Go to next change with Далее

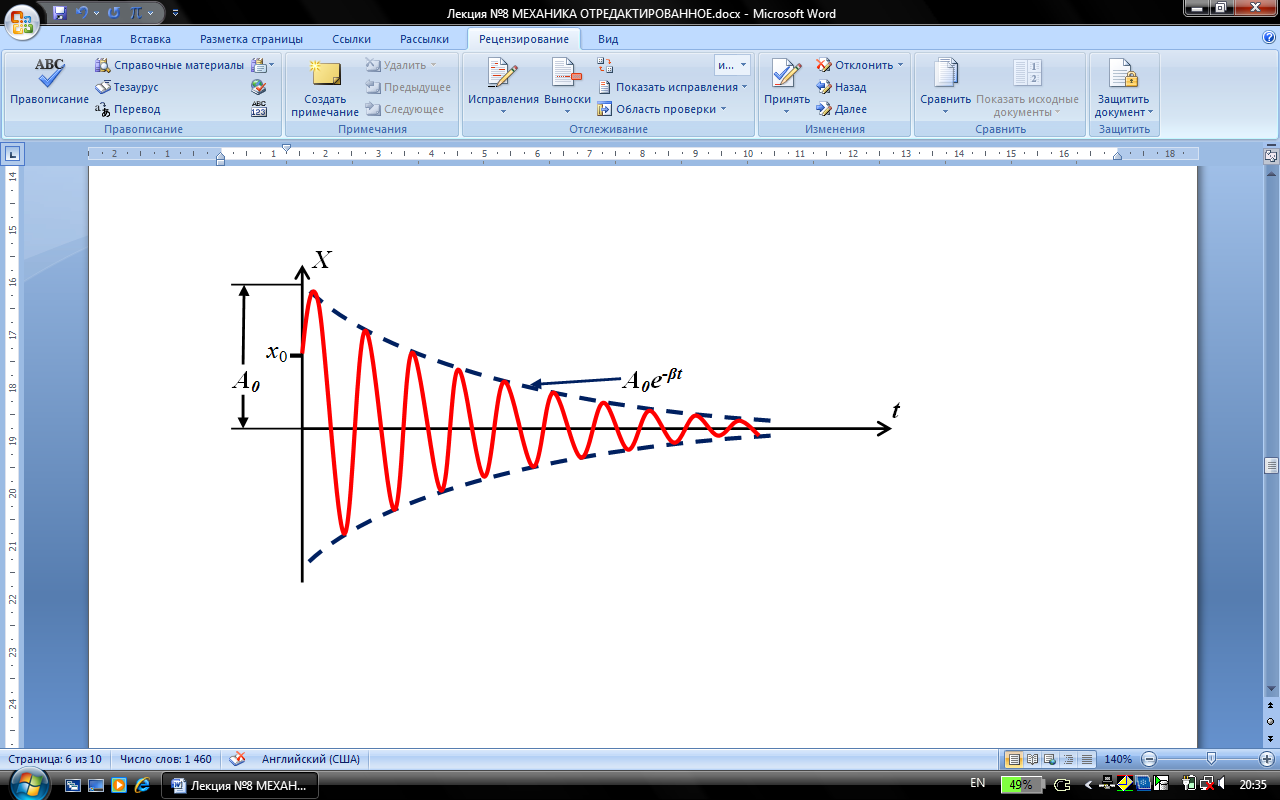pyautogui.click(x=842, y=109)
